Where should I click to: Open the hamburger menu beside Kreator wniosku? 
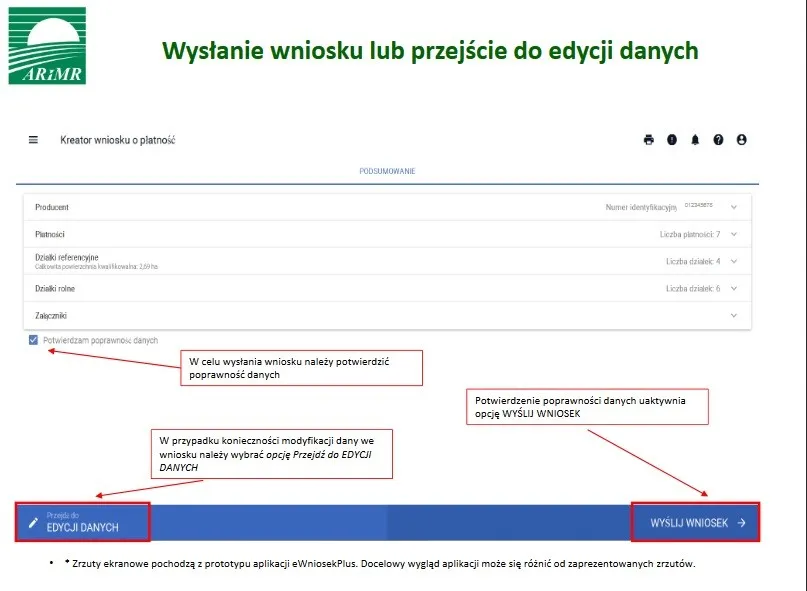pyautogui.click(x=33, y=140)
